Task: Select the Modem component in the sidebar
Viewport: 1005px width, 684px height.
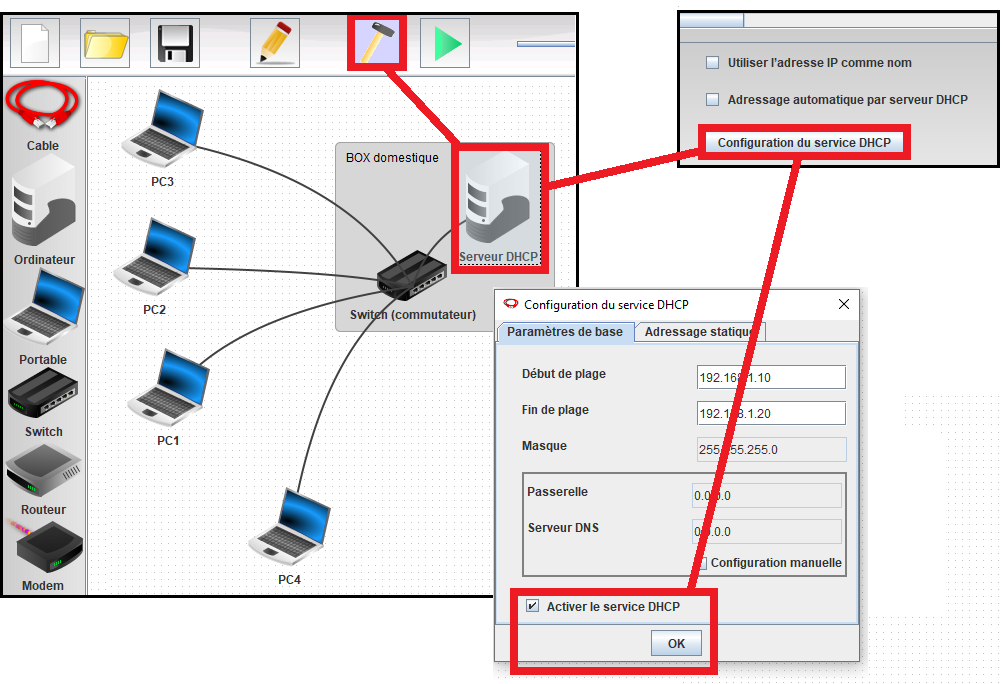Action: pyautogui.click(x=43, y=550)
